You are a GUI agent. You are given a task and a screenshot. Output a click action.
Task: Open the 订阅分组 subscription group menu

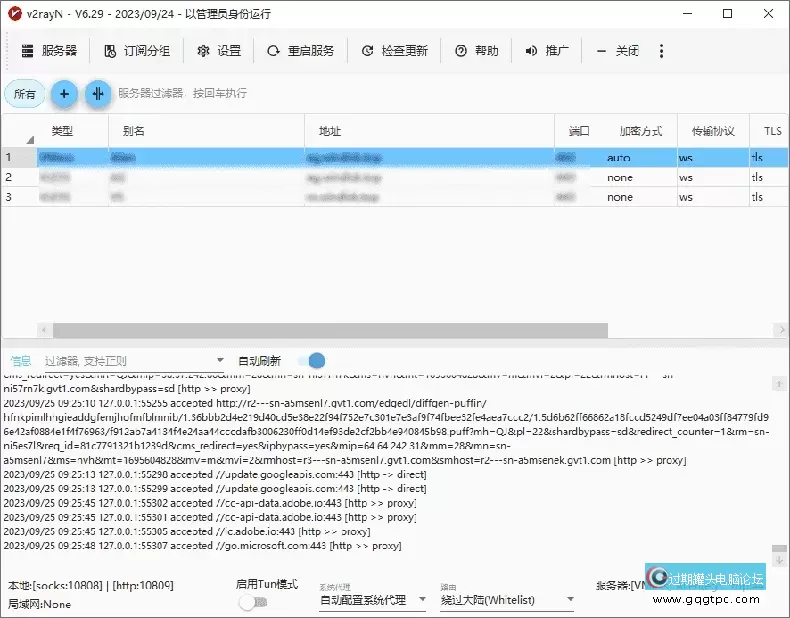click(137, 51)
